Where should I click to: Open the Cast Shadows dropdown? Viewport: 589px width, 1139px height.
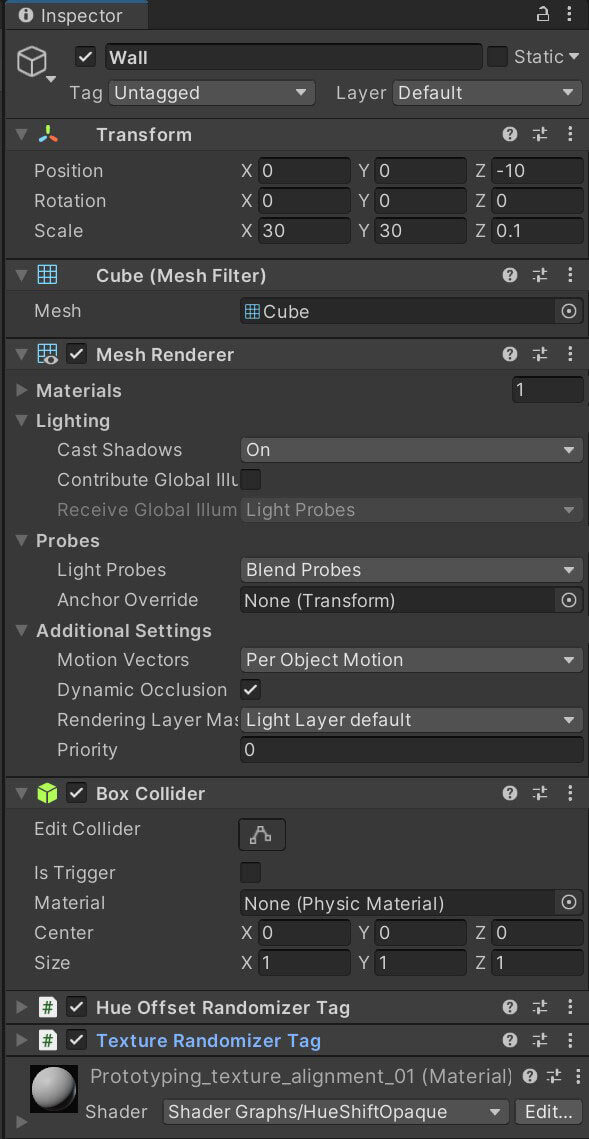click(x=412, y=450)
